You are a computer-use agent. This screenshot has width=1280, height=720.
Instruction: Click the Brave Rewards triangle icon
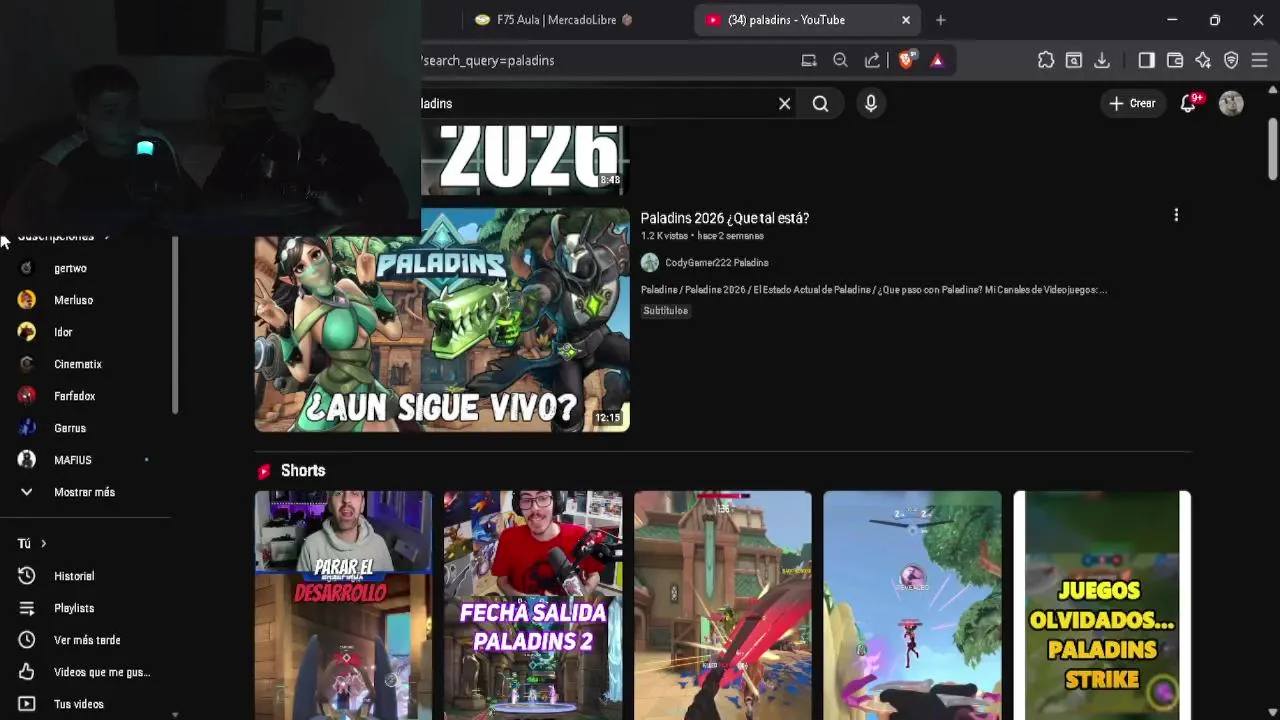click(x=937, y=60)
